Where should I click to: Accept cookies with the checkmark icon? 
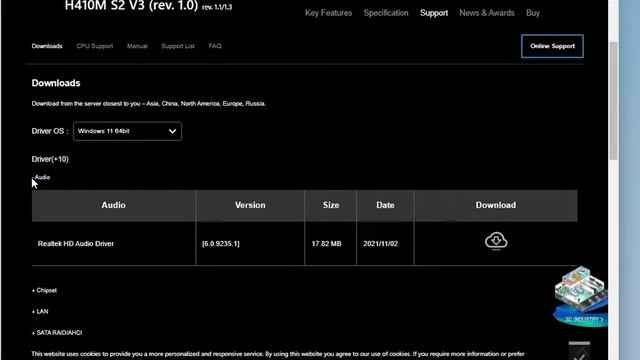click(x=579, y=353)
